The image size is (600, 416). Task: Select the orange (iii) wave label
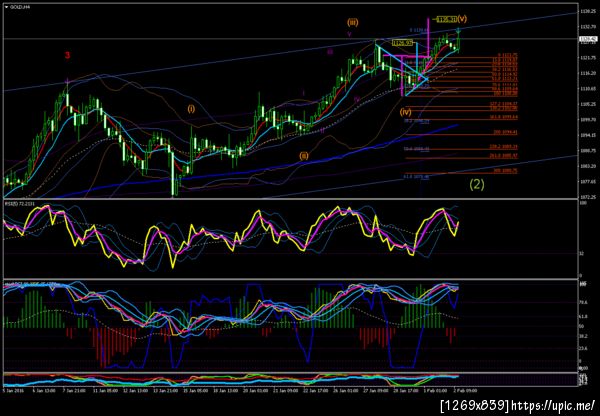point(352,23)
